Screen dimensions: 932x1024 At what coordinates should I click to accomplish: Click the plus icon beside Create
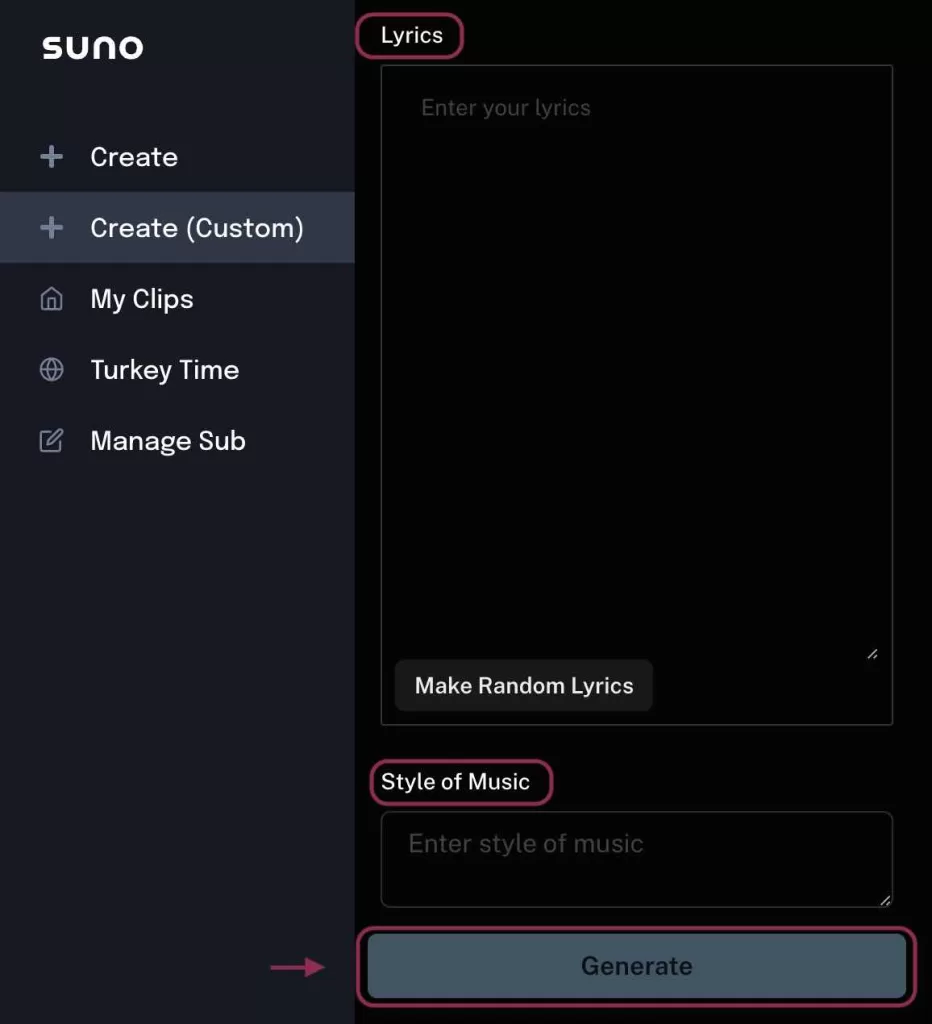point(52,157)
